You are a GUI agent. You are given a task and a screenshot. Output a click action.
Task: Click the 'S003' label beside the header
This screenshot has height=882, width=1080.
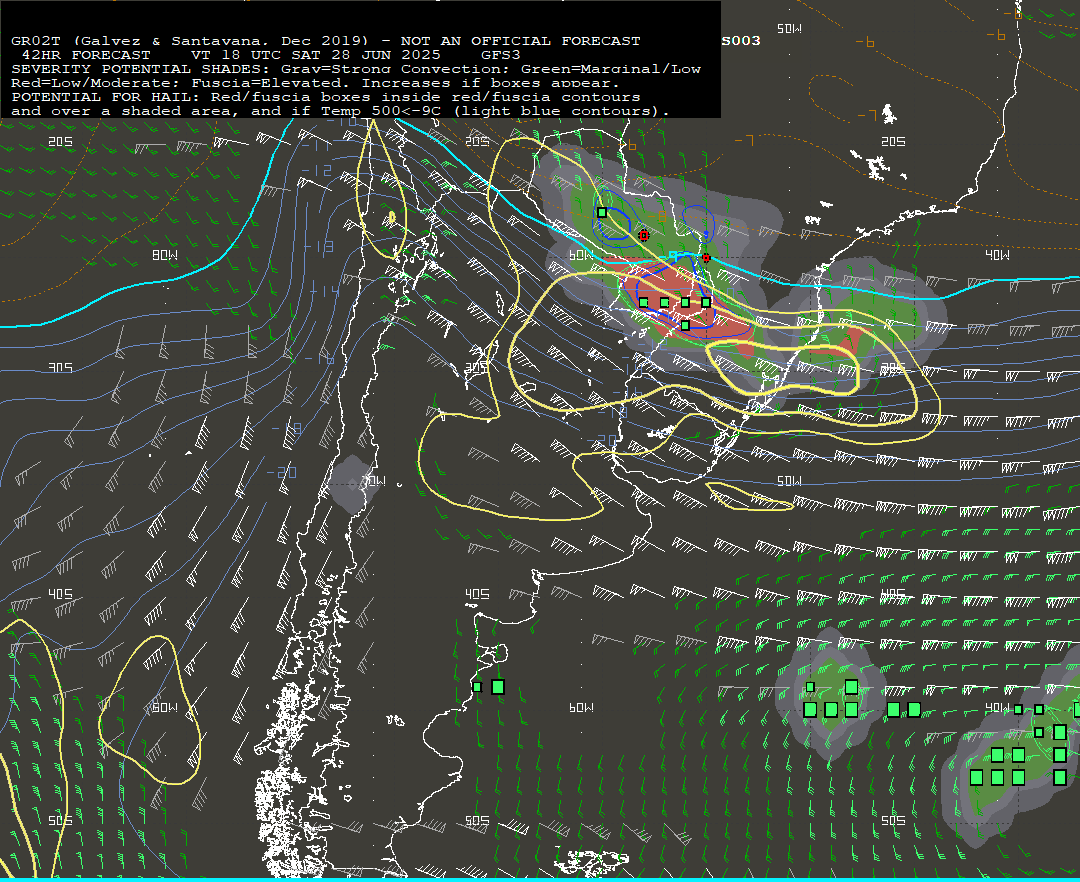point(741,41)
